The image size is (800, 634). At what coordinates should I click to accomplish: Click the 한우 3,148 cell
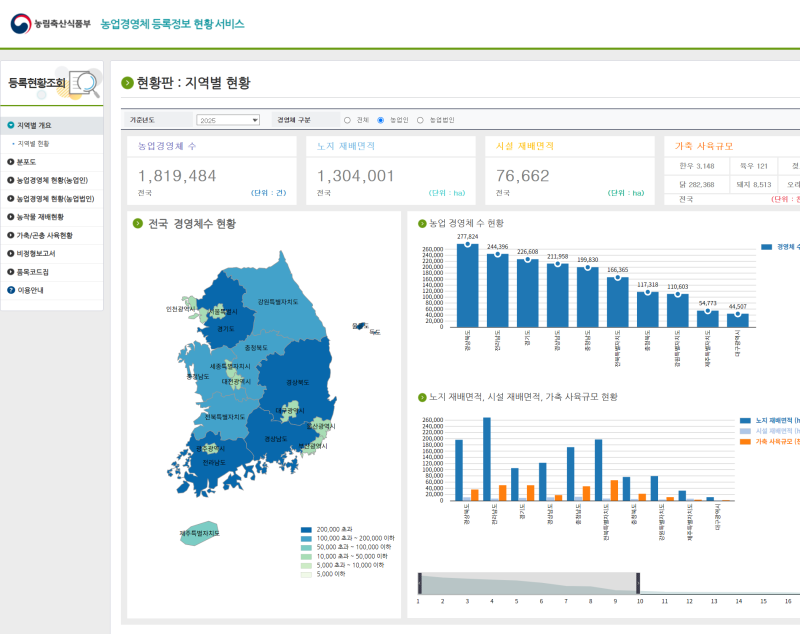tap(696, 166)
